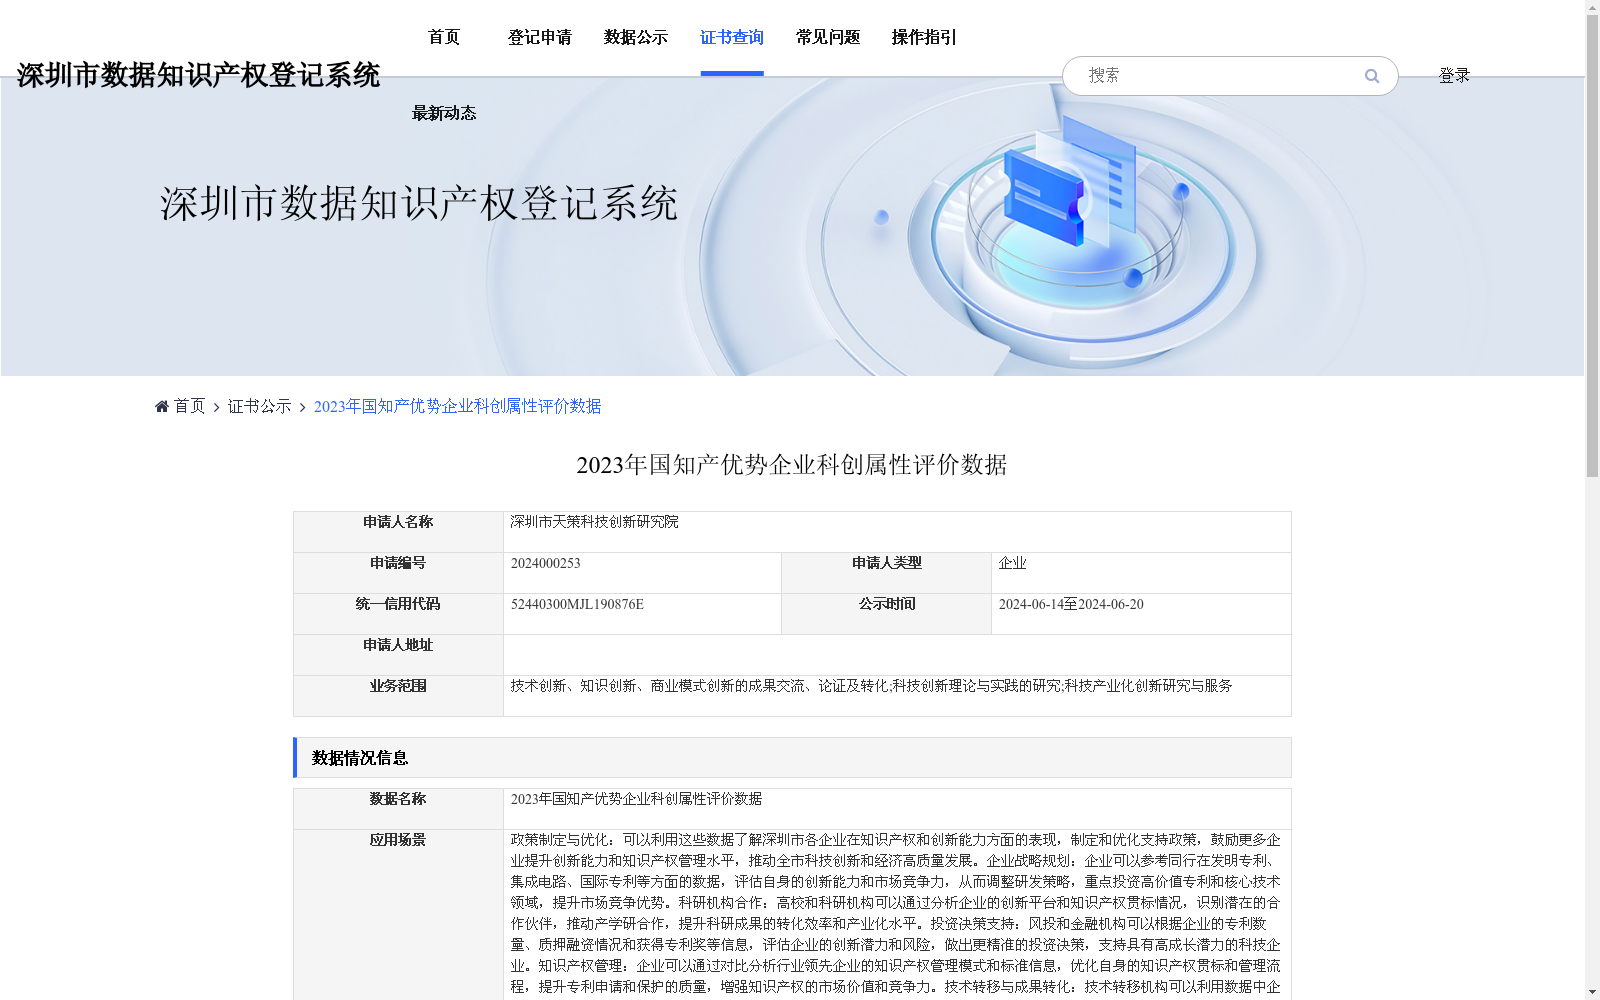
Task: Open the 首页 nav menu item
Action: 444,37
